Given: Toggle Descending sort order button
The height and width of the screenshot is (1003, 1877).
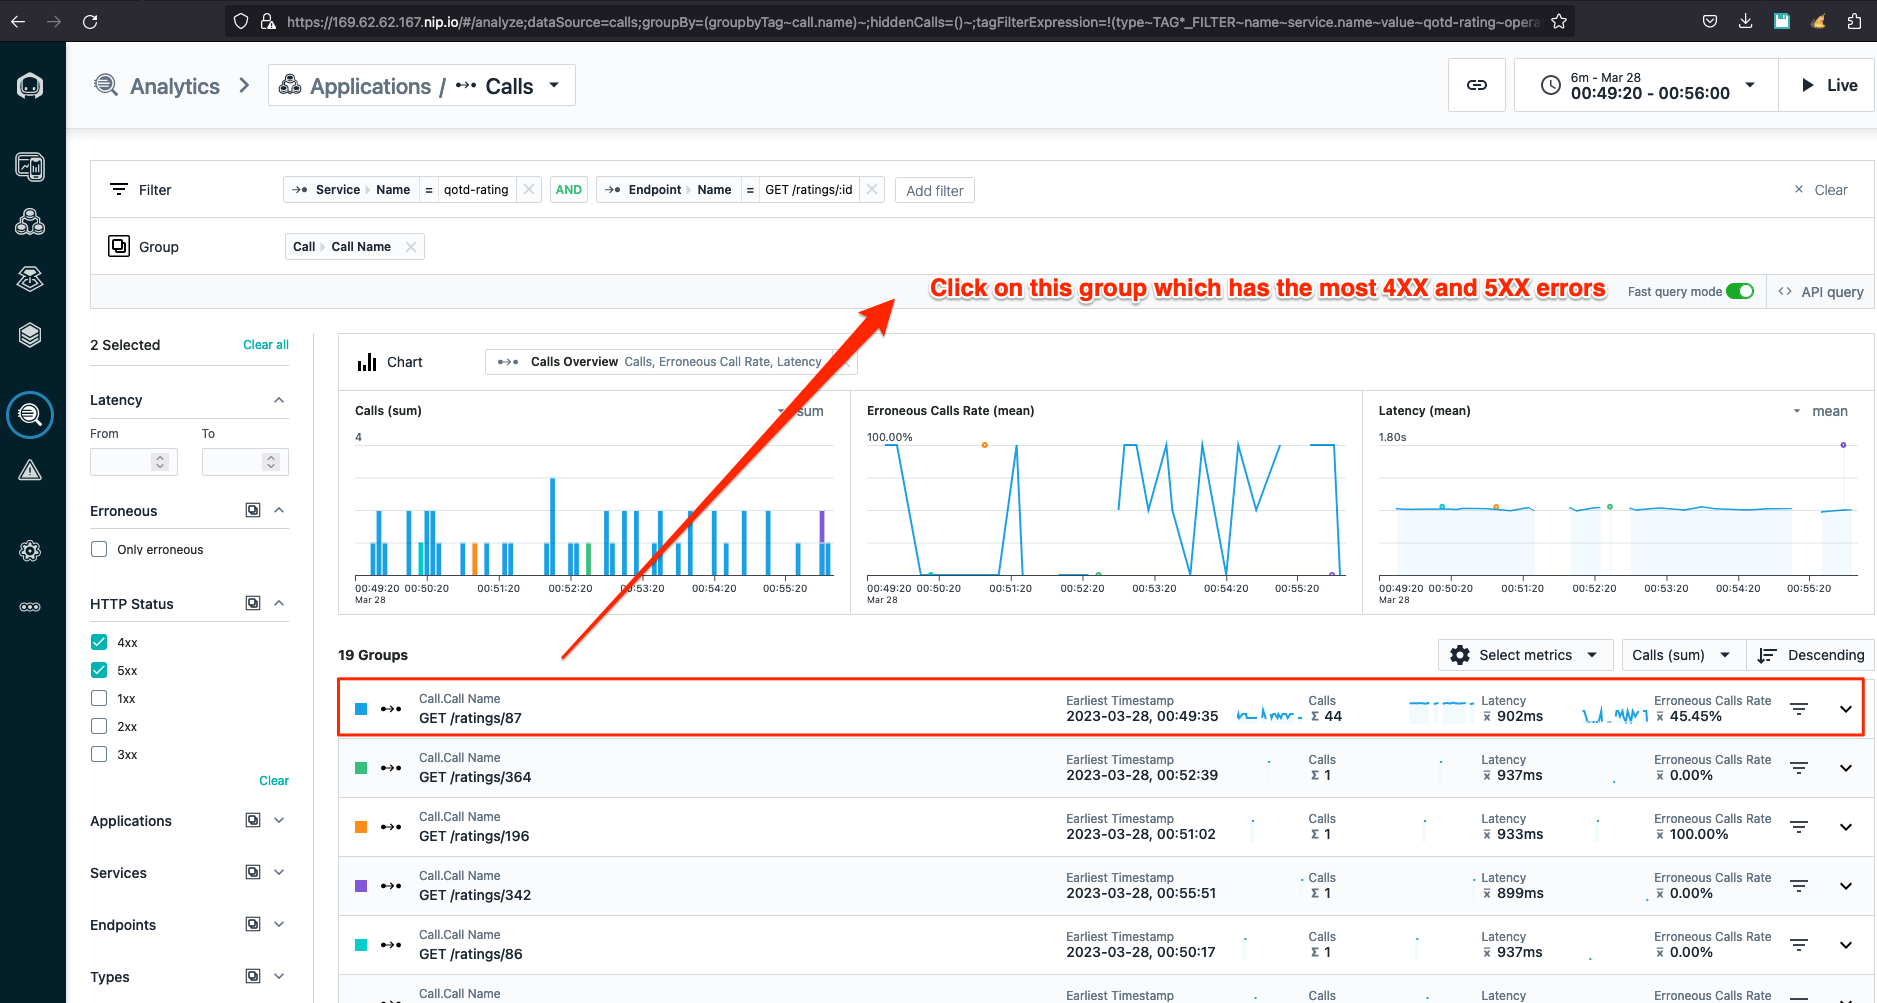Looking at the screenshot, I should [1811, 655].
